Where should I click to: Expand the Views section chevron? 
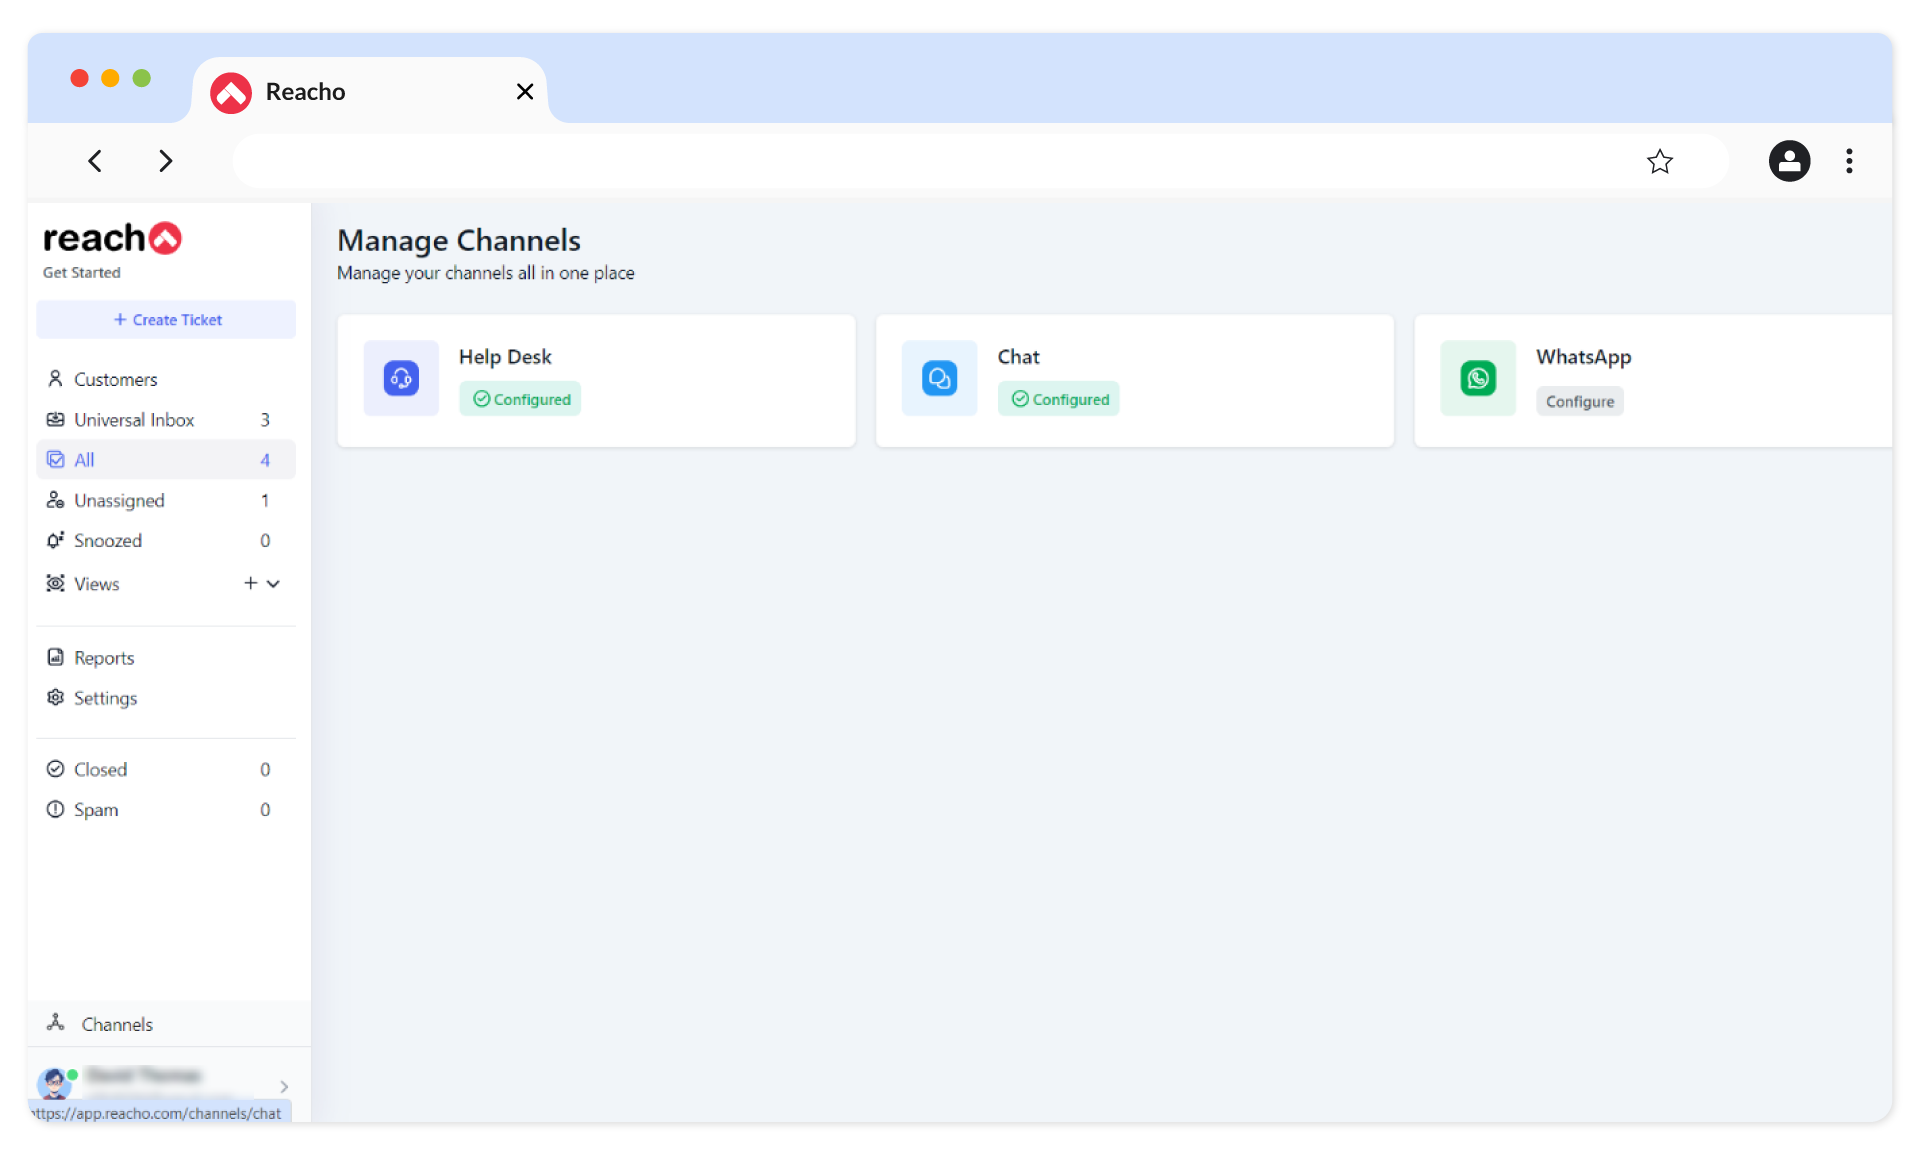coord(273,583)
